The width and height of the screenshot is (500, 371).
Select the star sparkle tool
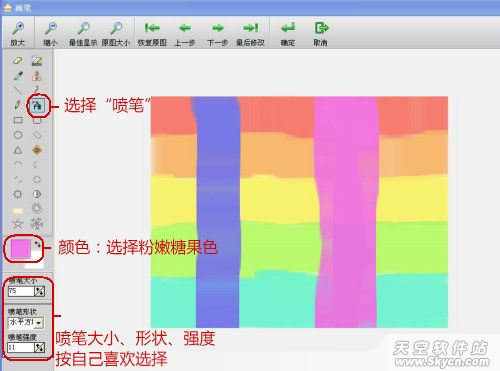pos(18,224)
